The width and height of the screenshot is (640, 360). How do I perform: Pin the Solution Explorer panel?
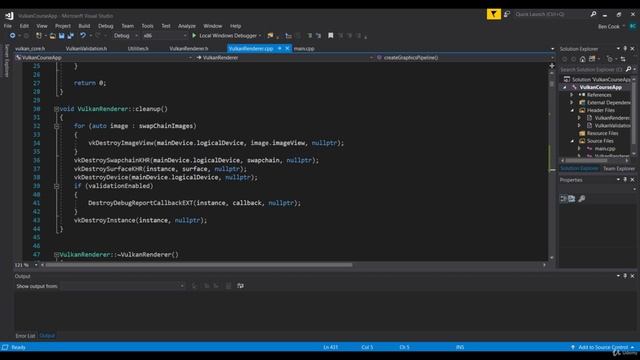625,49
